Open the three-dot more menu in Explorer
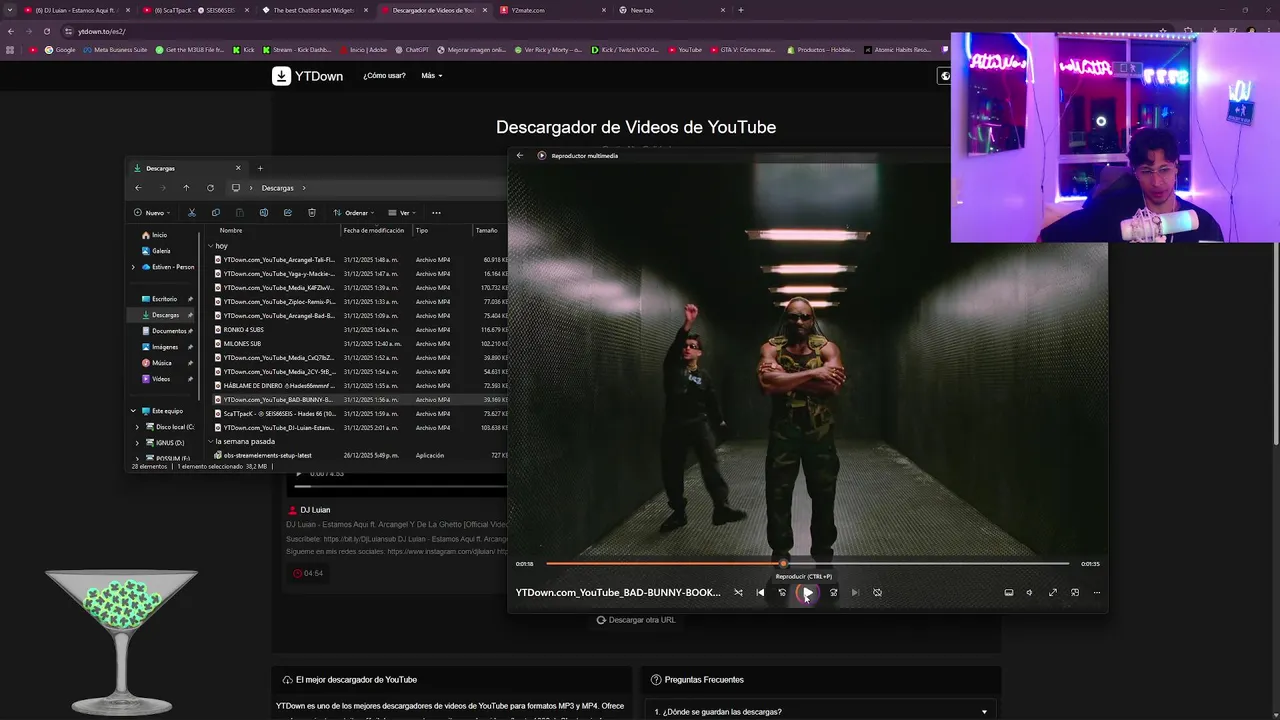The height and width of the screenshot is (720, 1280). [436, 212]
